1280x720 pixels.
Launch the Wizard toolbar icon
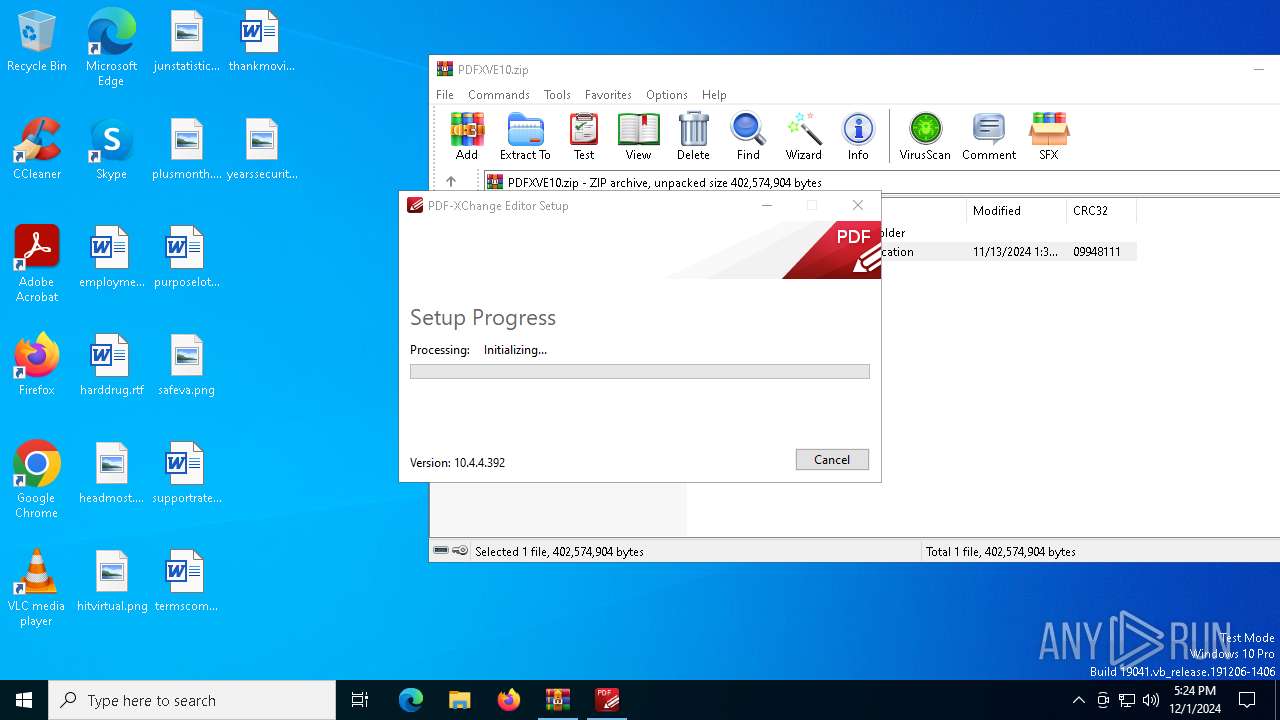803,136
